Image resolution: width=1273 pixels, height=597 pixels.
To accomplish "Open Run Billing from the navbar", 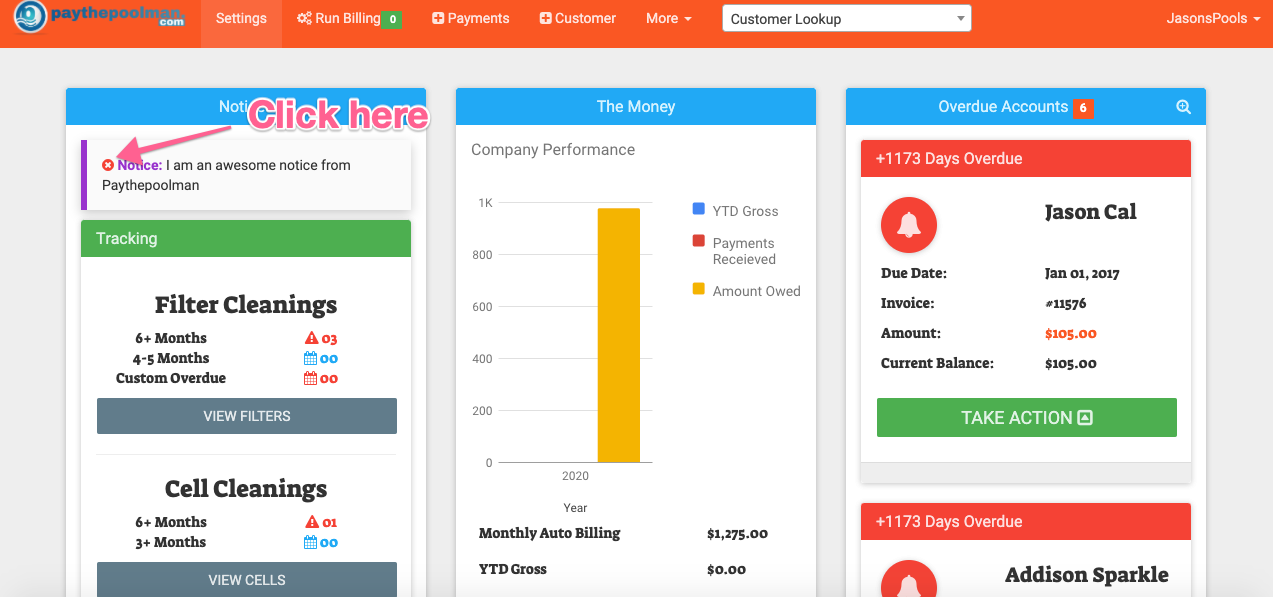I will click(x=349, y=18).
